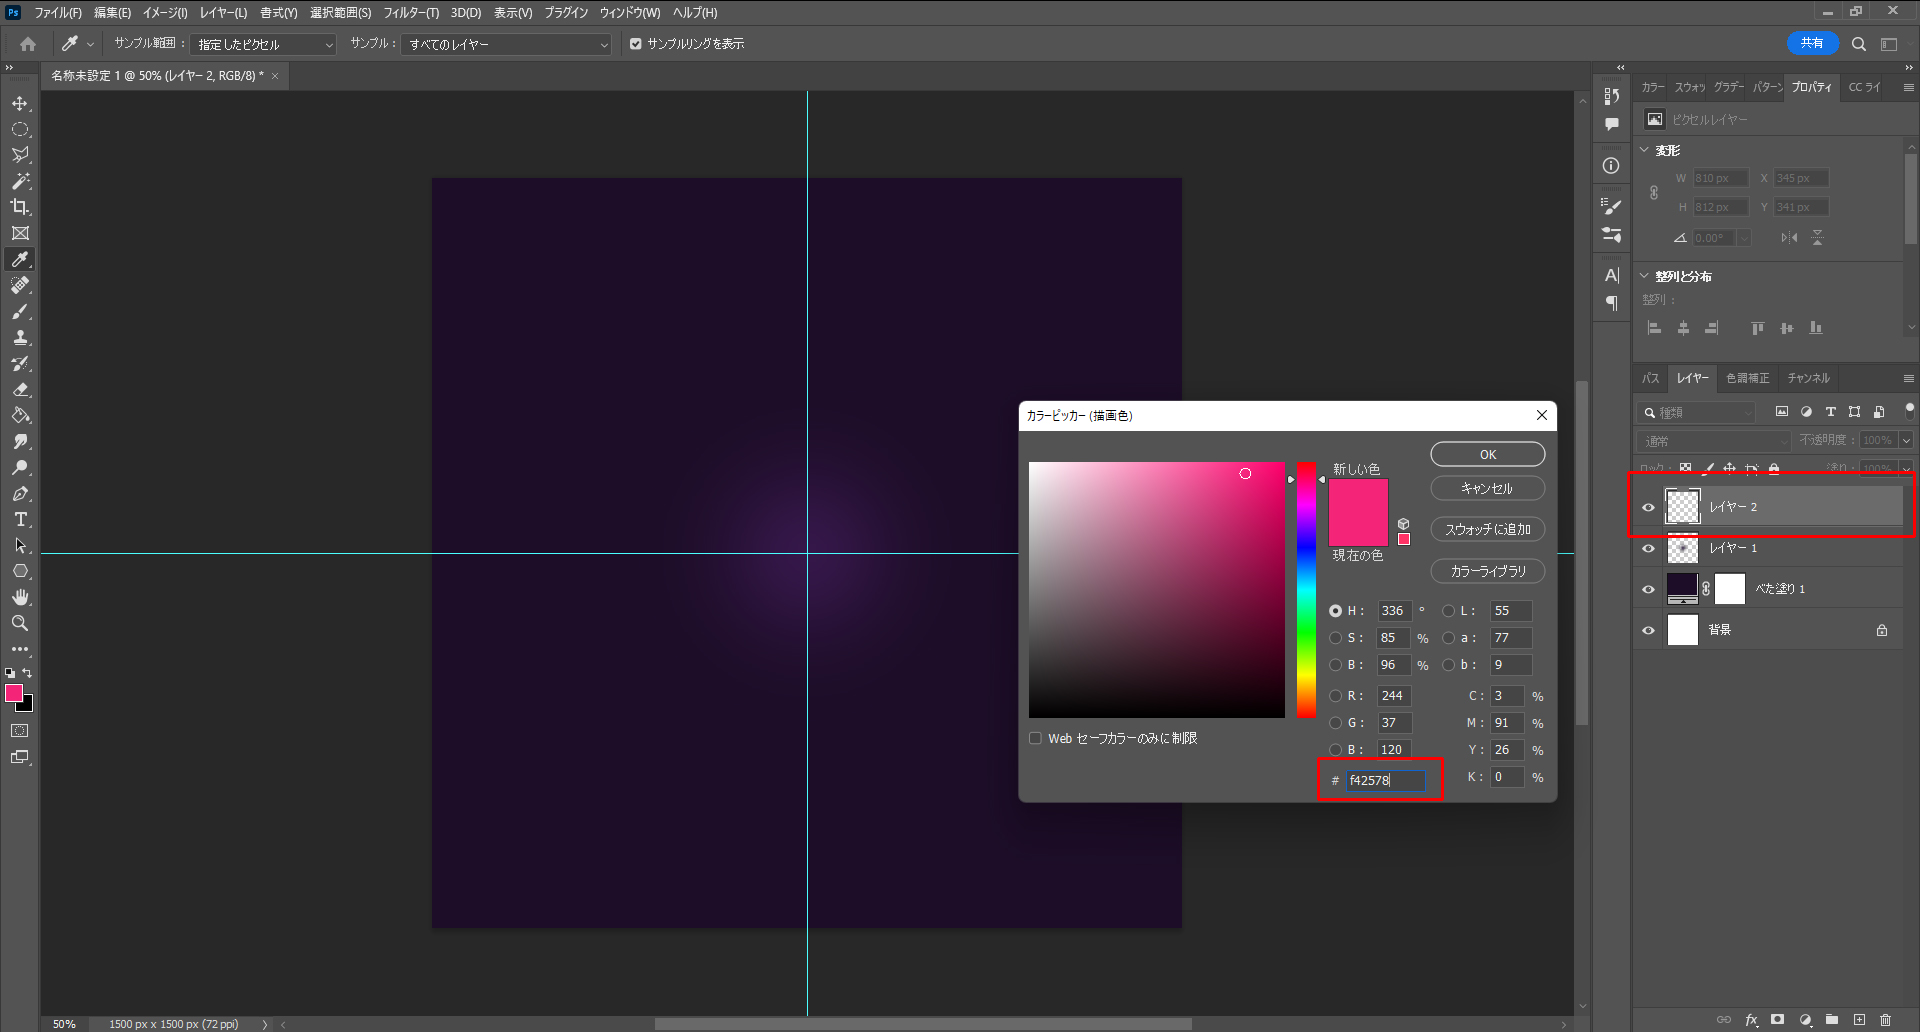The image size is (1920, 1032).
Task: Click the search icon near the share button
Action: coord(1858,44)
